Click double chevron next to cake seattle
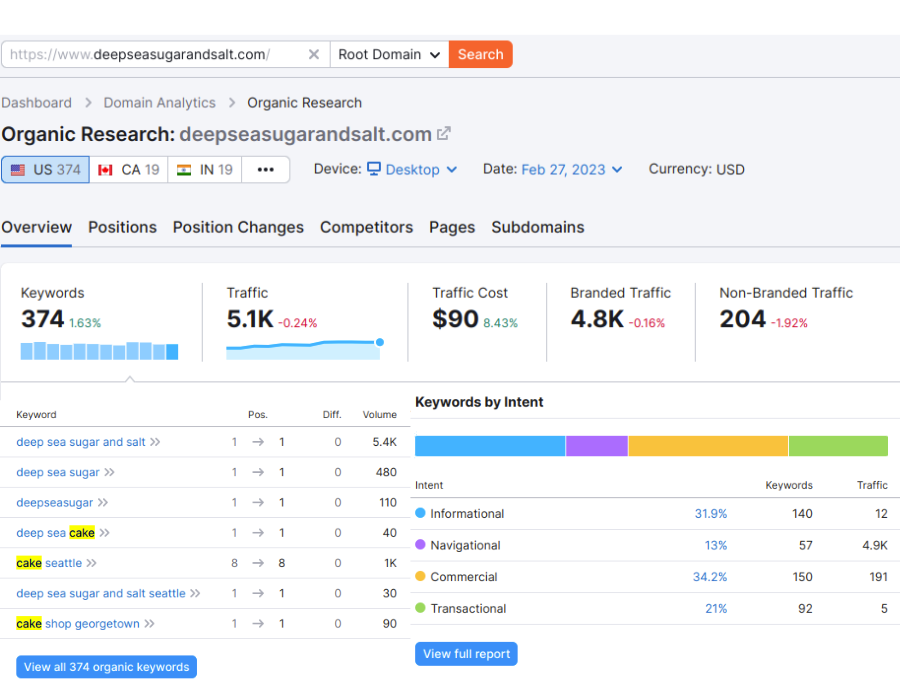 [91, 563]
